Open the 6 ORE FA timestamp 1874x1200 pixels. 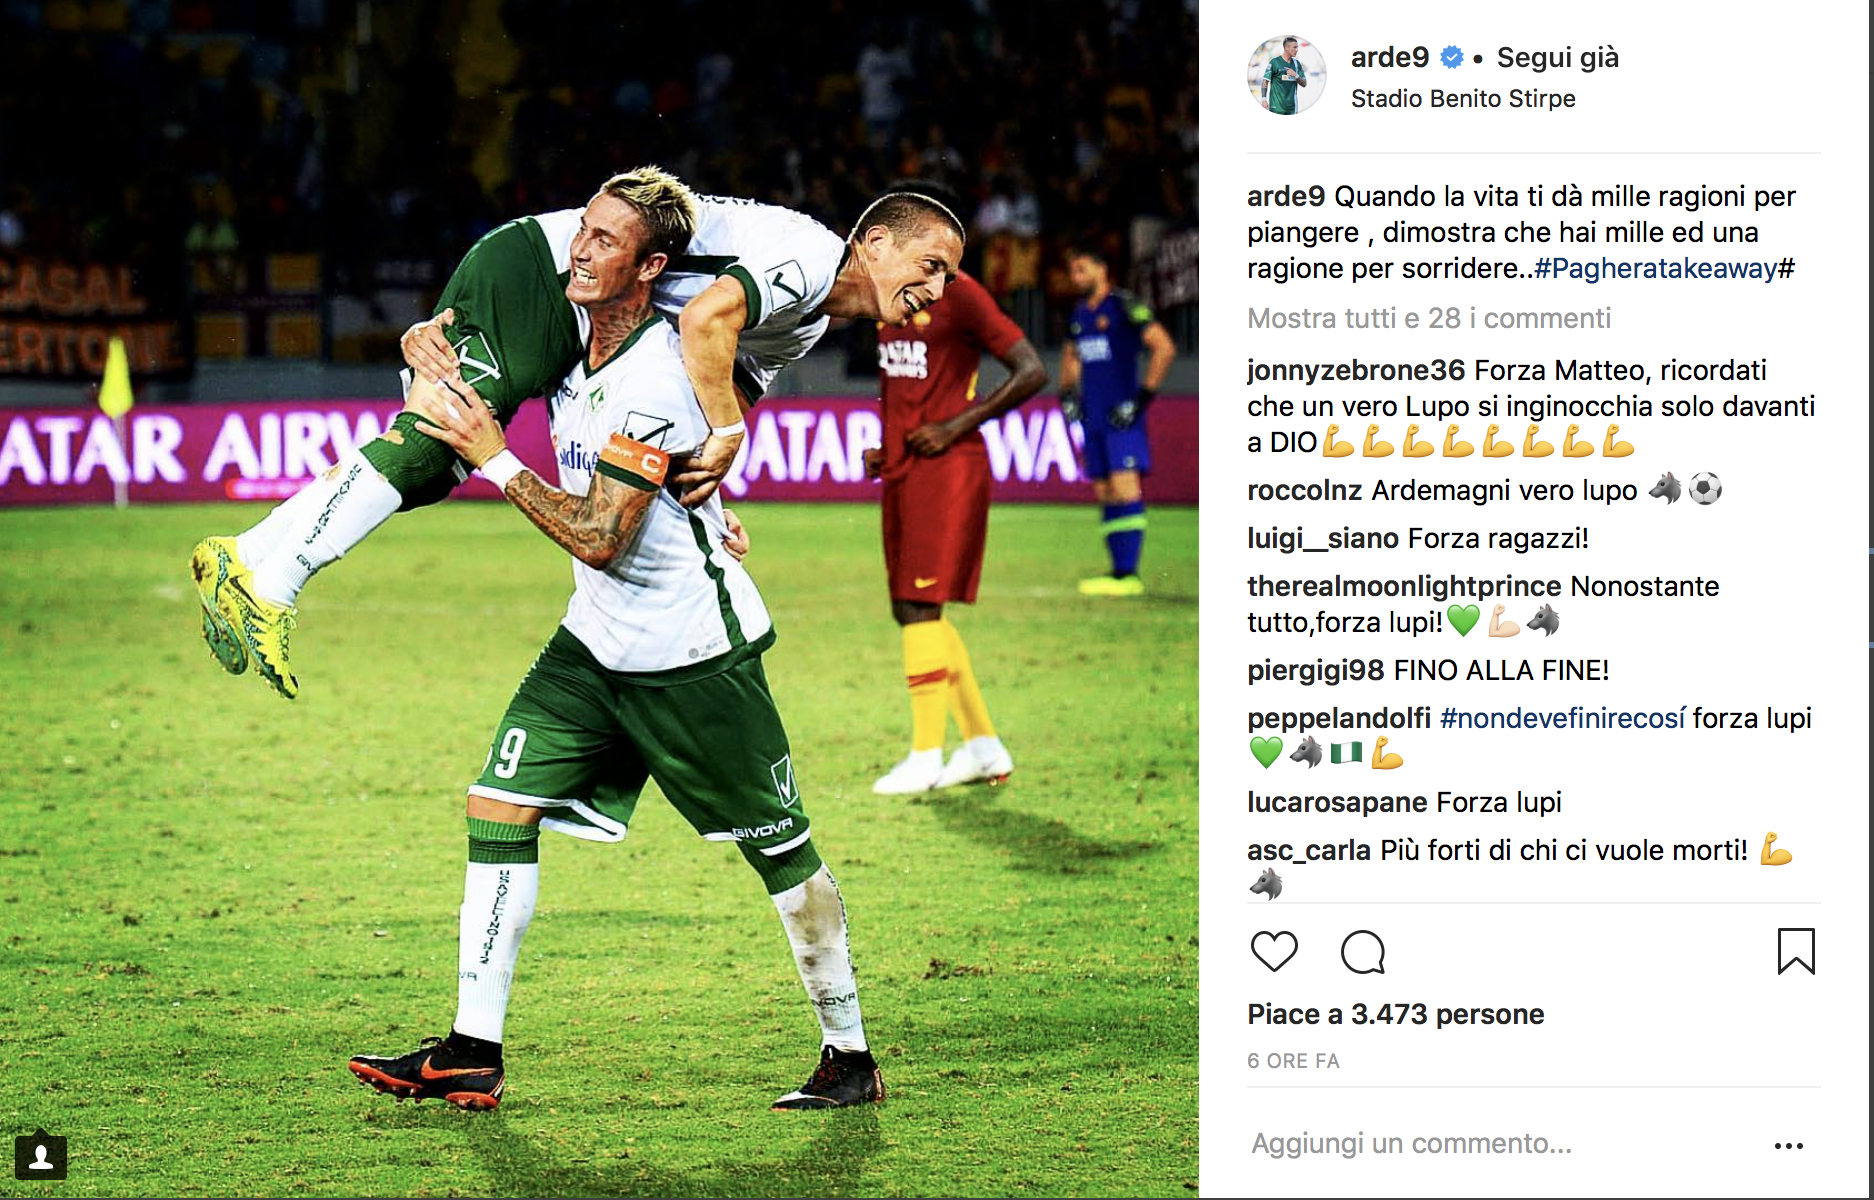click(x=1293, y=1061)
